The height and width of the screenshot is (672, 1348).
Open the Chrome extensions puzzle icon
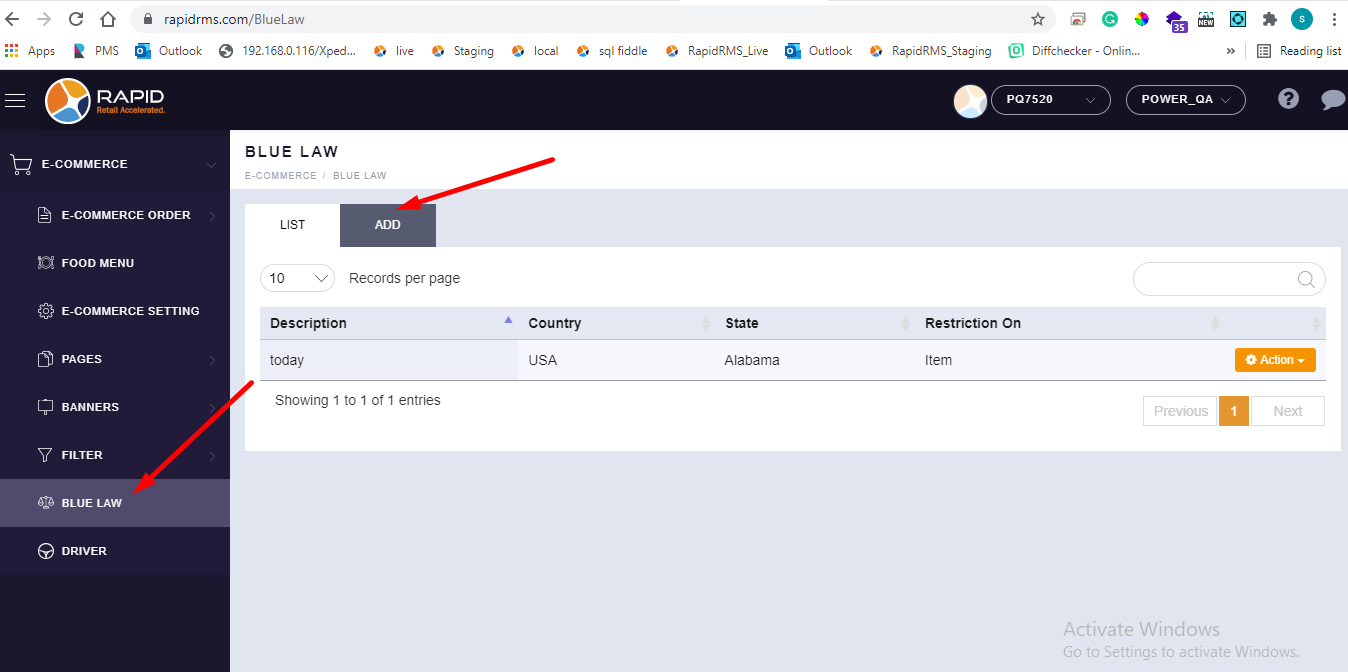pyautogui.click(x=1270, y=19)
